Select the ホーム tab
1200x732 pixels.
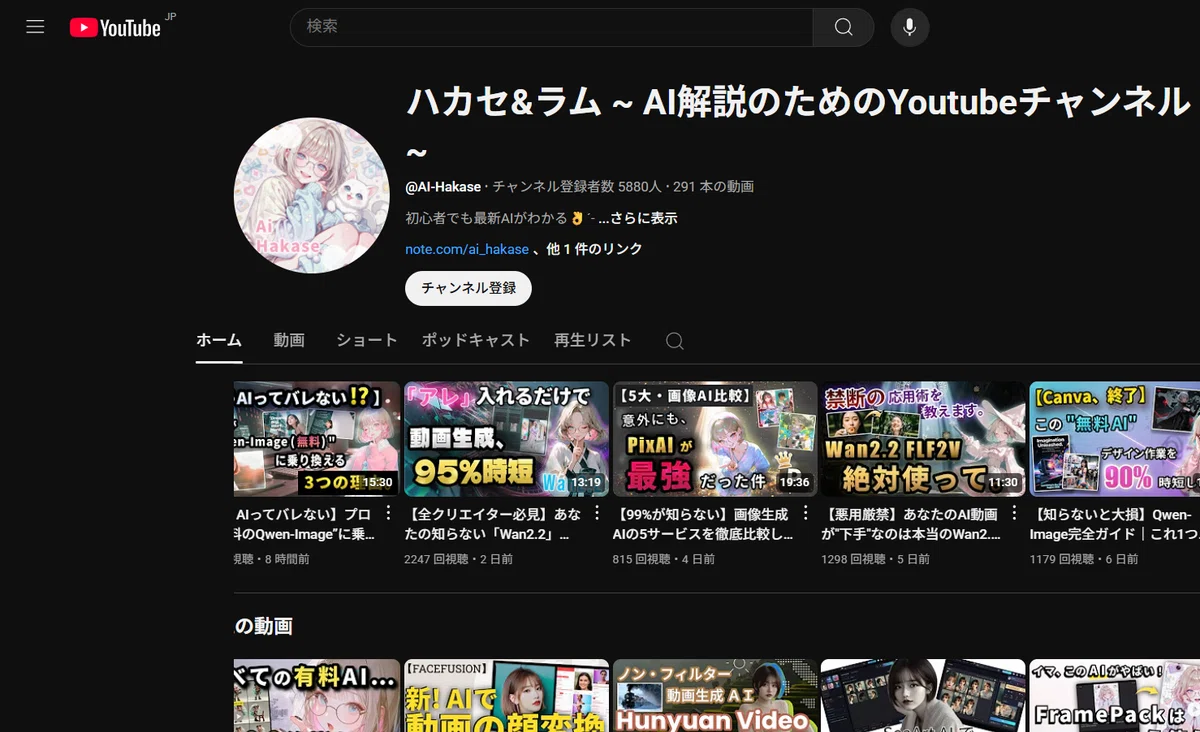coord(219,340)
